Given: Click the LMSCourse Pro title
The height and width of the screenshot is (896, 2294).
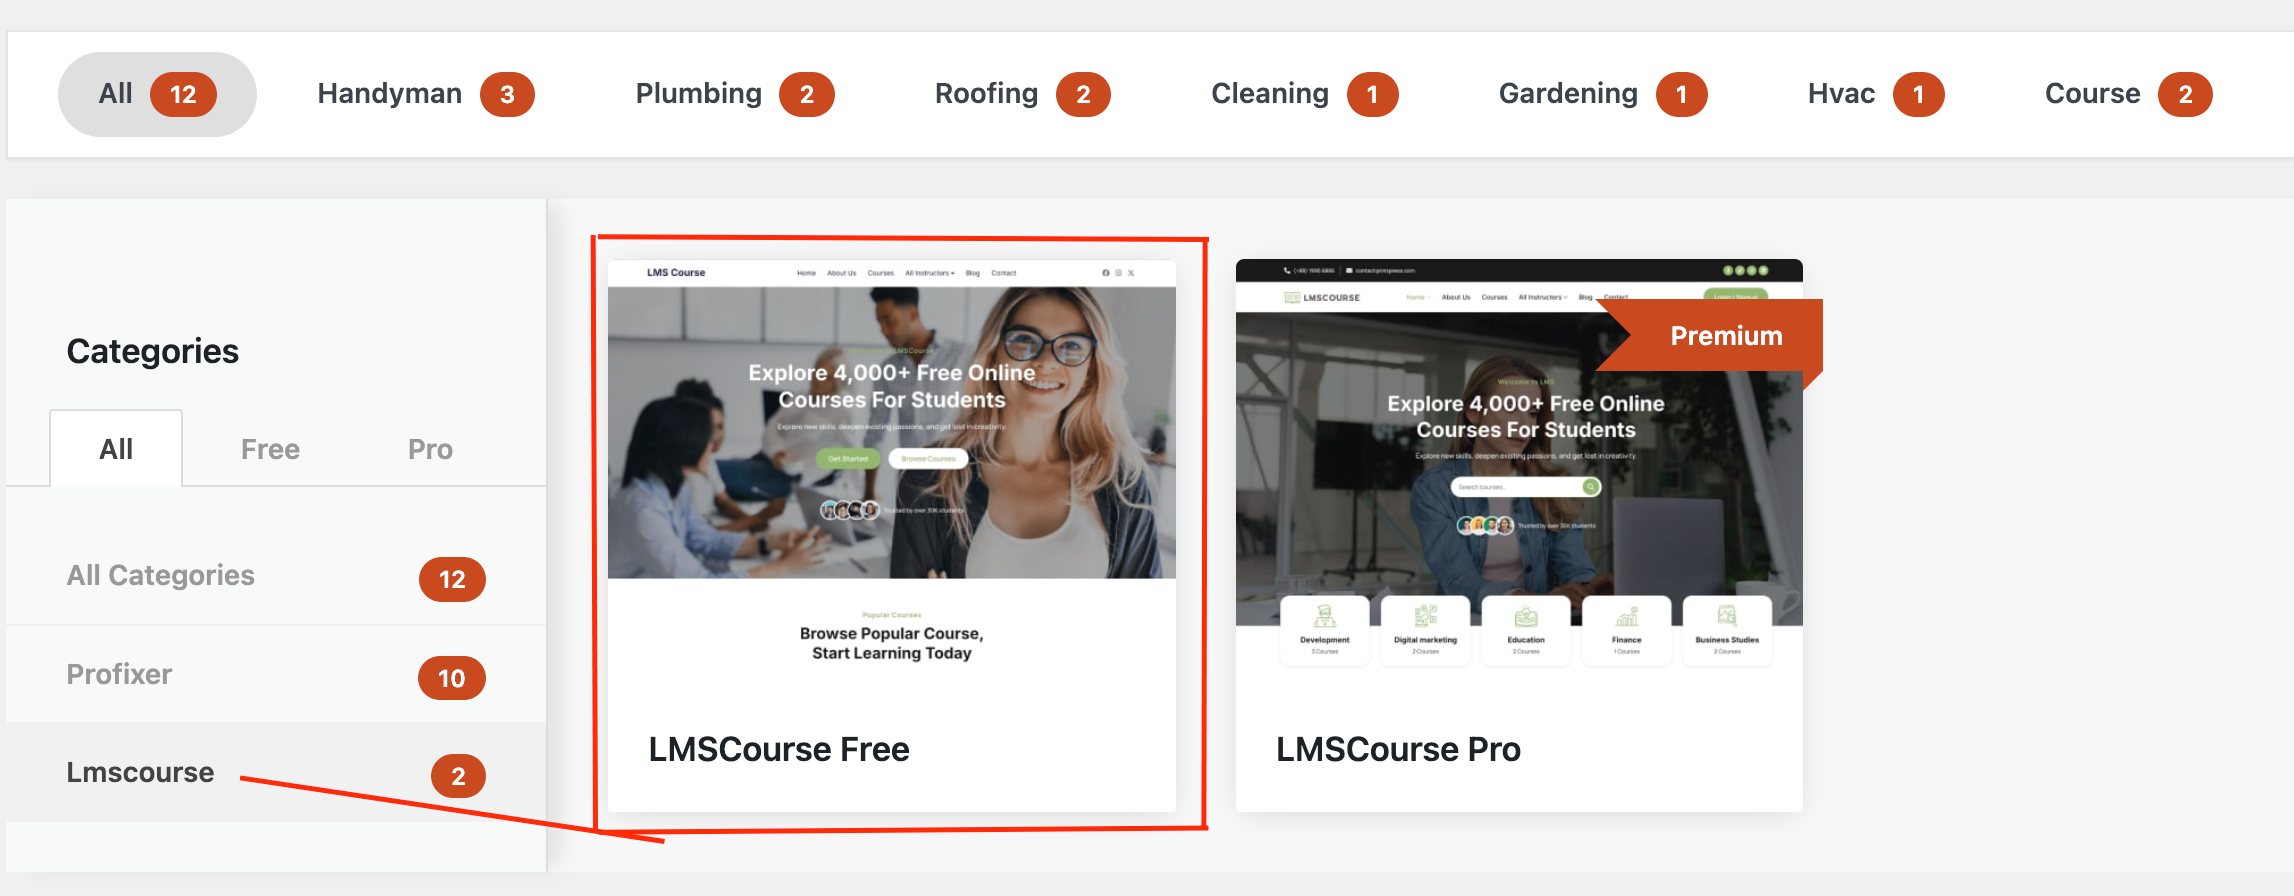Looking at the screenshot, I should [1398, 749].
